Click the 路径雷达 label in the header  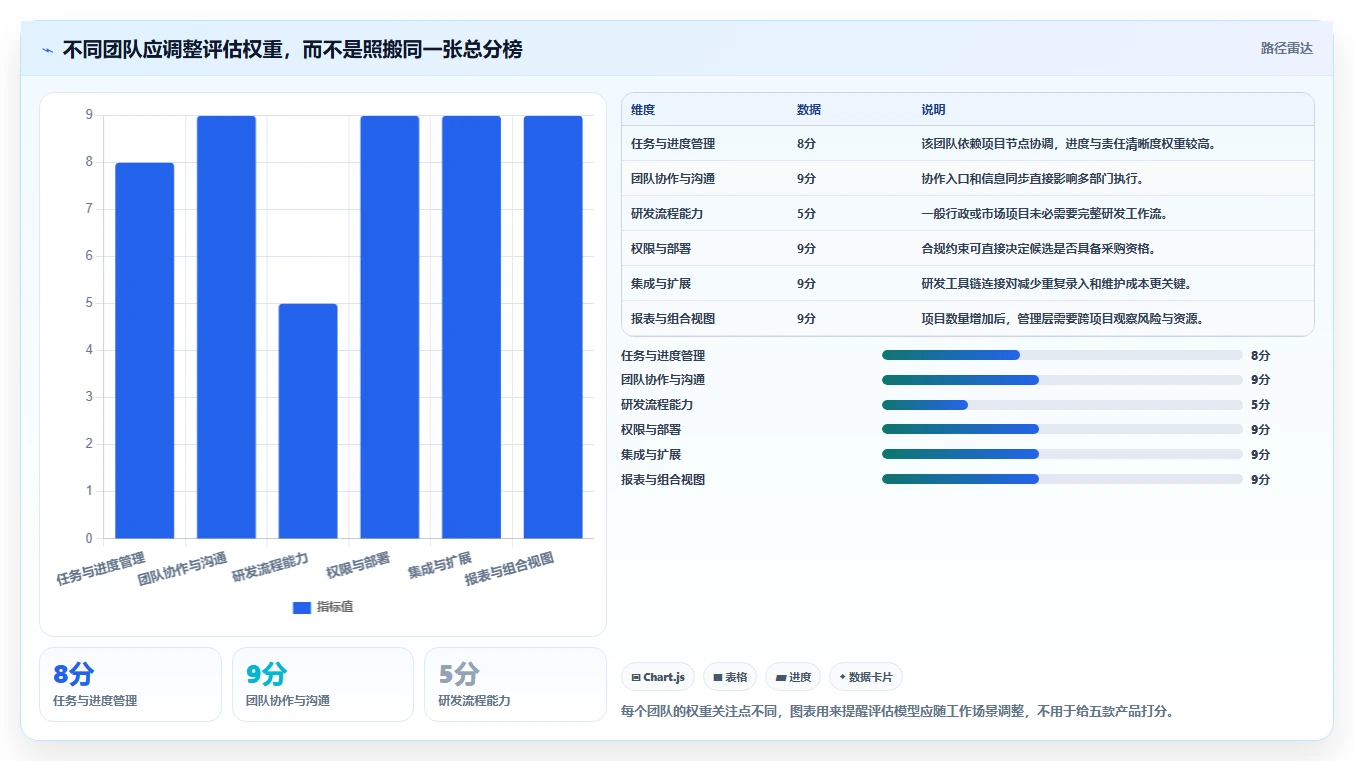[x=1286, y=48]
